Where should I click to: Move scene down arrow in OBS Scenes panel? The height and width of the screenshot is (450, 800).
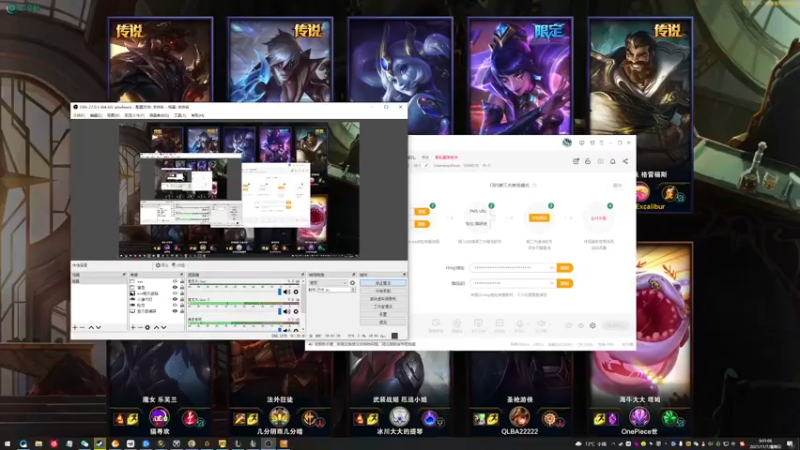point(98,328)
